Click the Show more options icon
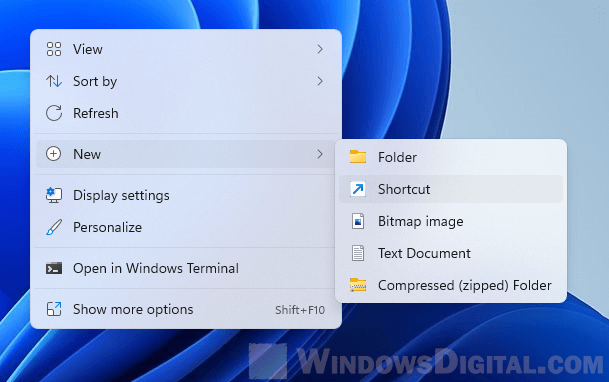The image size is (609, 382). pos(54,309)
